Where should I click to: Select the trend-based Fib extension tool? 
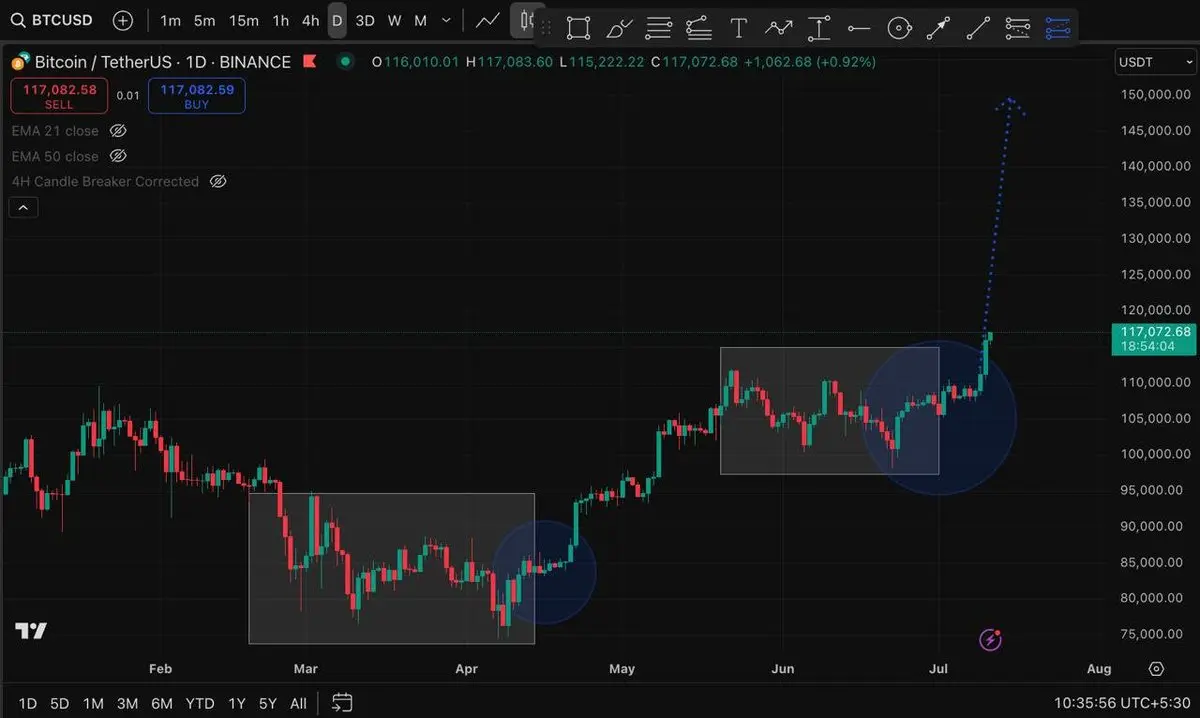[x=698, y=29]
